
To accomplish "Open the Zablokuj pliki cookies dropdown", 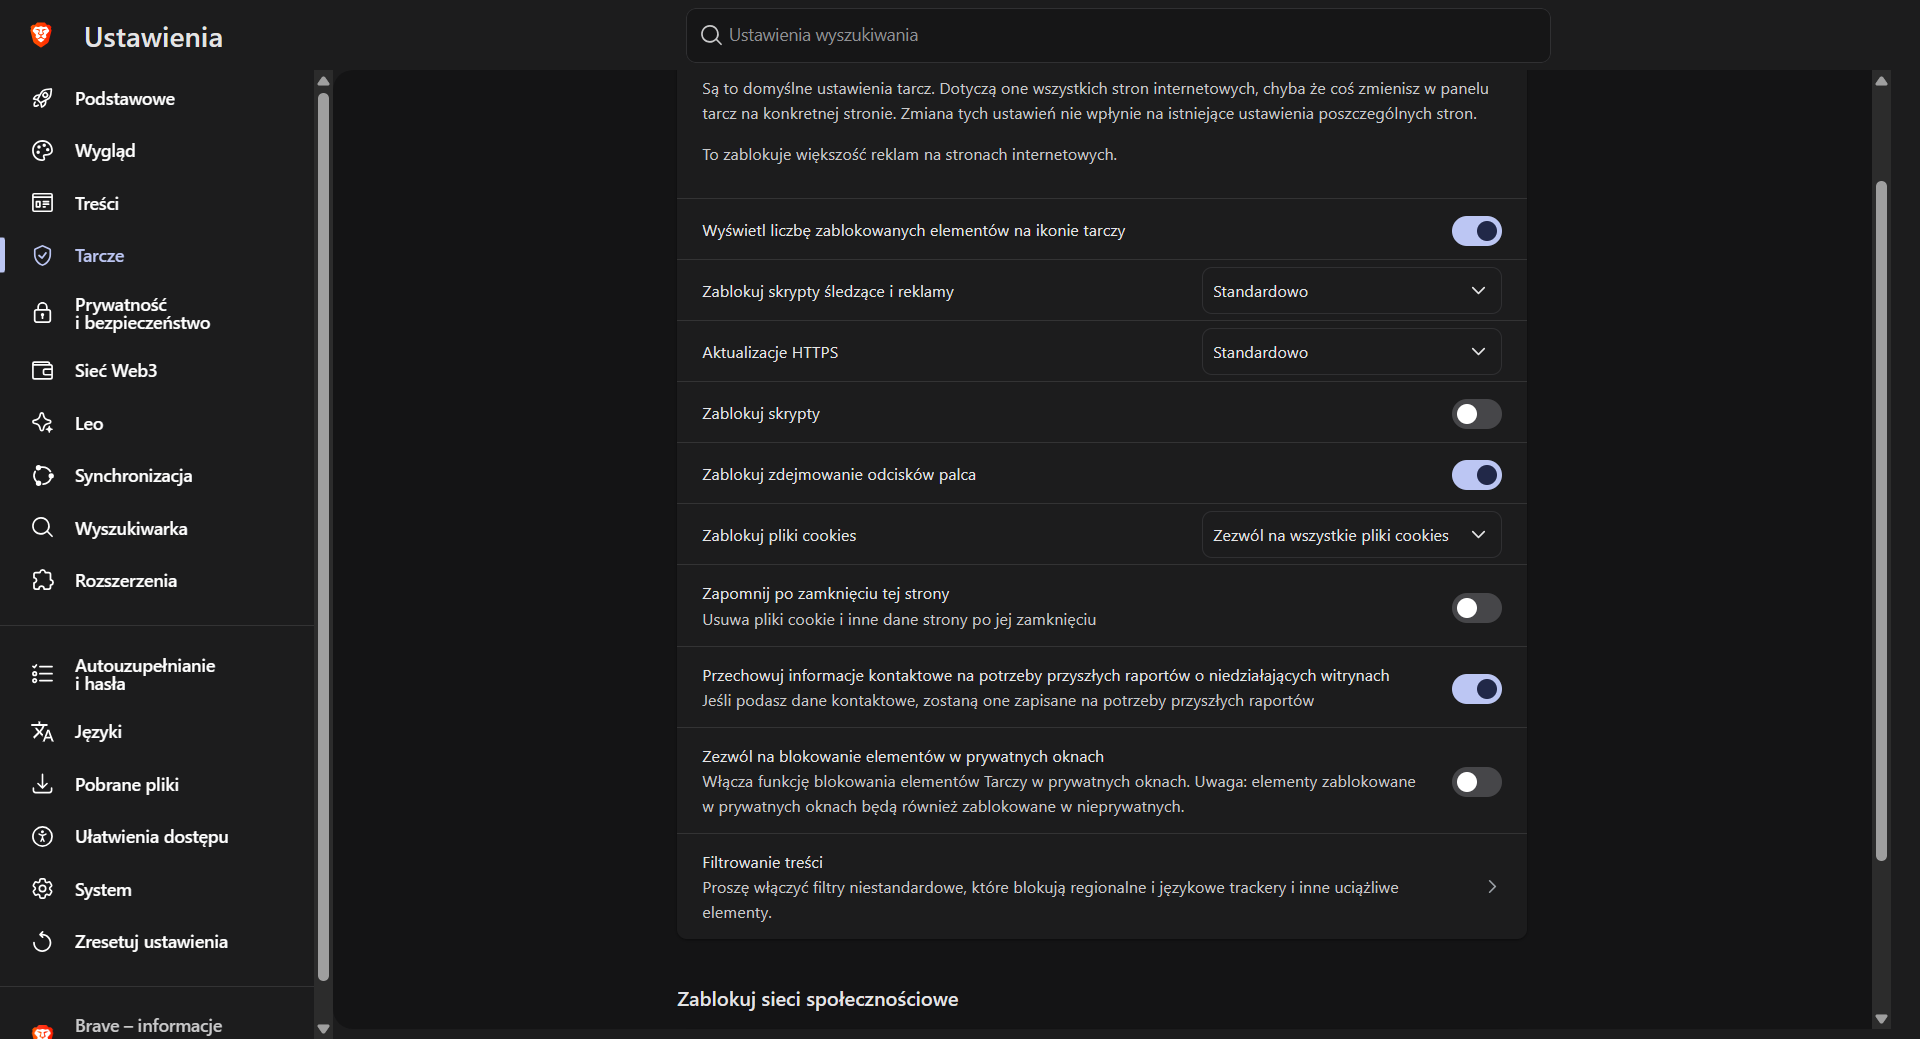I will 1351,535.
